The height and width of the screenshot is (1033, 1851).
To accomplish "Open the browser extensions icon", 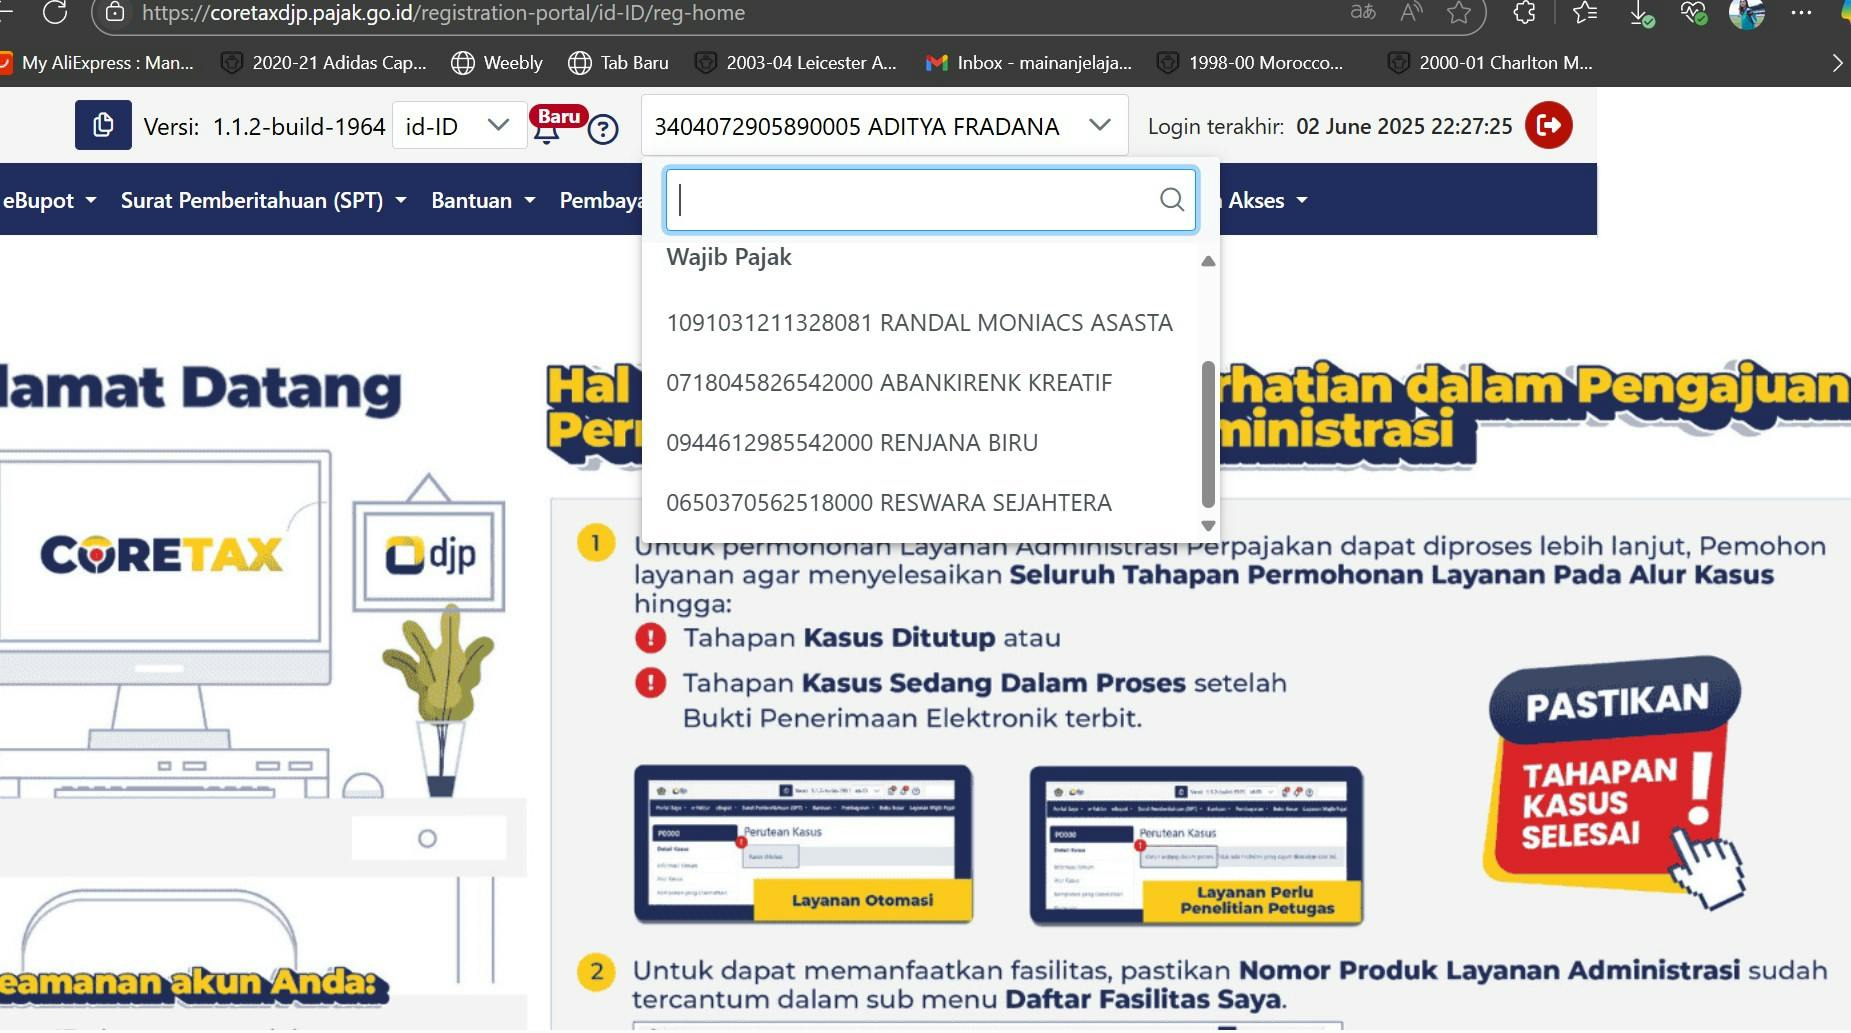I will [x=1525, y=12].
